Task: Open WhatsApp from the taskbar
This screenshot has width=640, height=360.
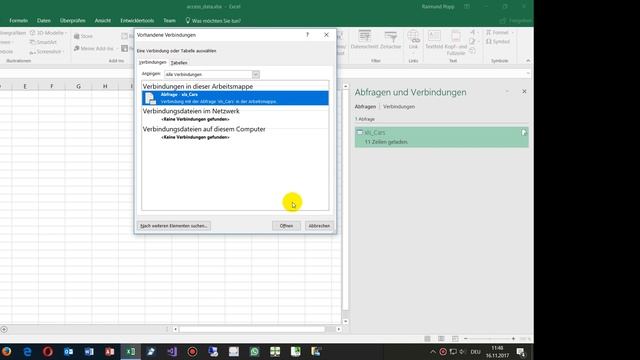Action: 254,351
